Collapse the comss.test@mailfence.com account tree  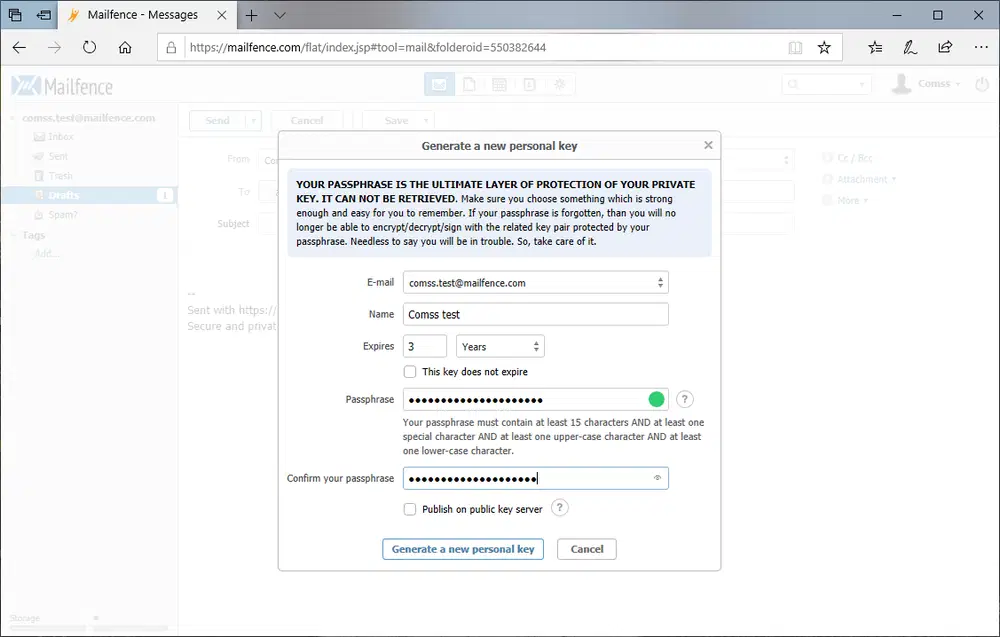click(x=13, y=118)
